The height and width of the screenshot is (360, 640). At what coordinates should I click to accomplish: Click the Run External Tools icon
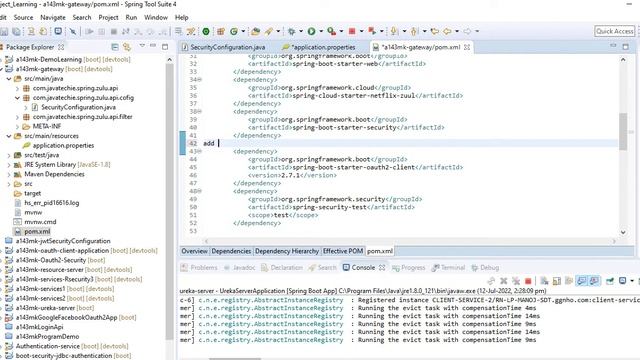coord(331,31)
